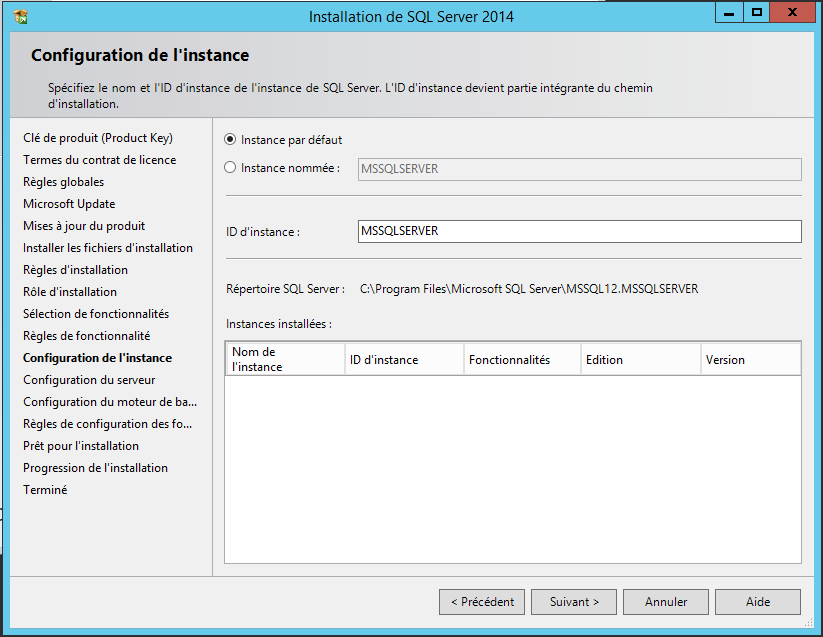Click the ID d'instance input field
823x637 pixels.
click(579, 231)
